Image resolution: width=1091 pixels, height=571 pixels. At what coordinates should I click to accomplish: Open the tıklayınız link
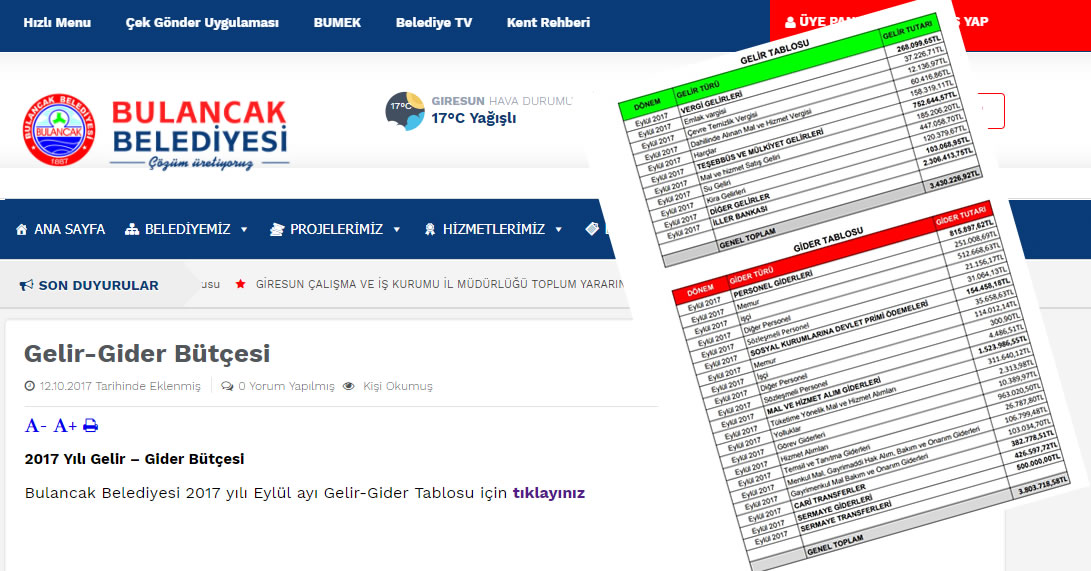click(548, 493)
